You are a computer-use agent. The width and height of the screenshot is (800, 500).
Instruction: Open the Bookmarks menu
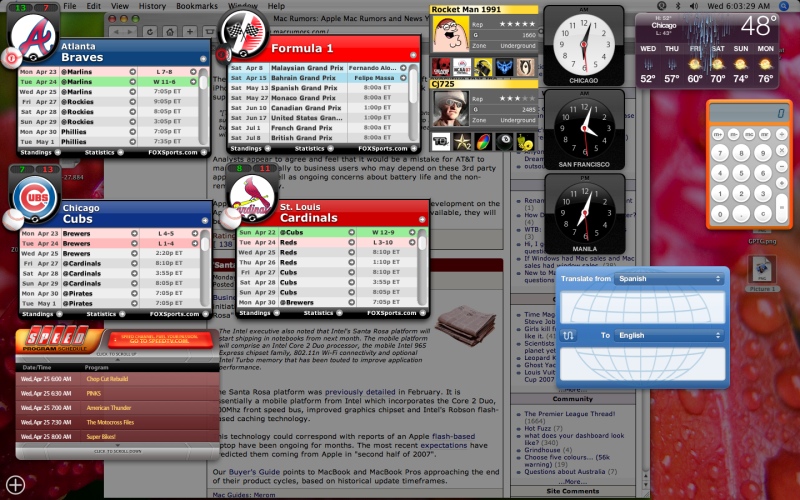coord(196,6)
